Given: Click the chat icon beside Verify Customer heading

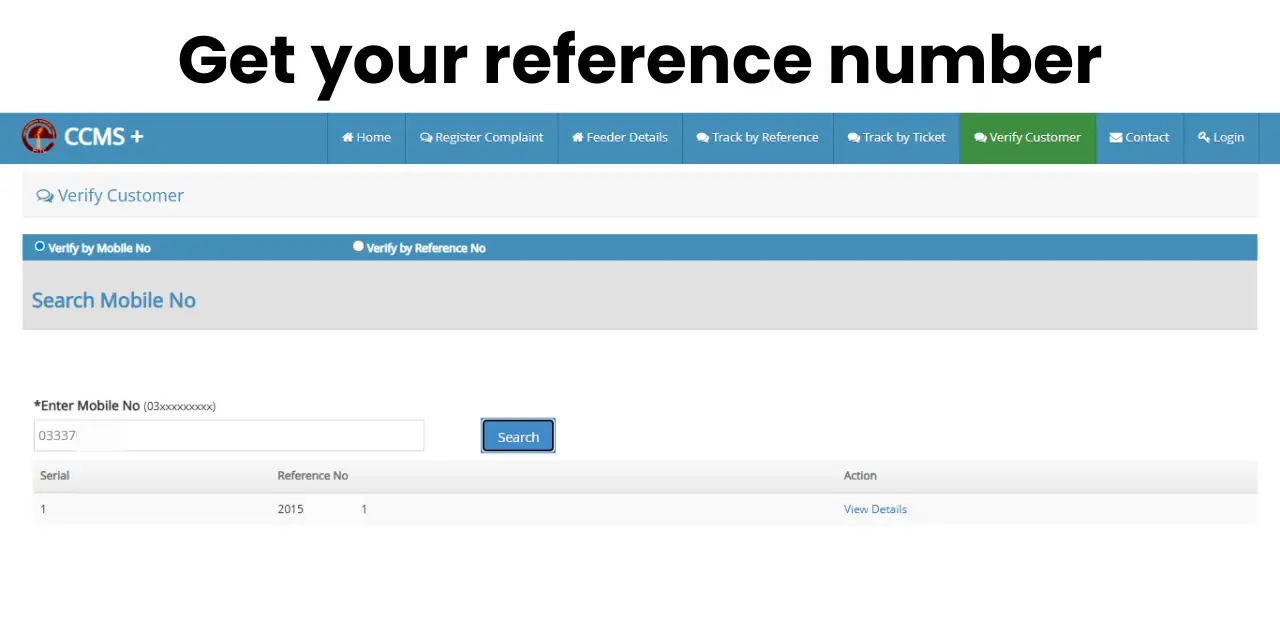Looking at the screenshot, I should point(45,196).
